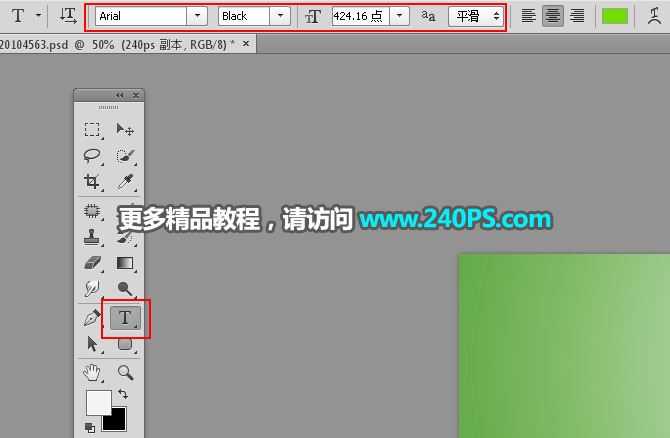This screenshot has width=670, height=438.
Task: Select the Spot Healing Brush tool
Action: 92,211
